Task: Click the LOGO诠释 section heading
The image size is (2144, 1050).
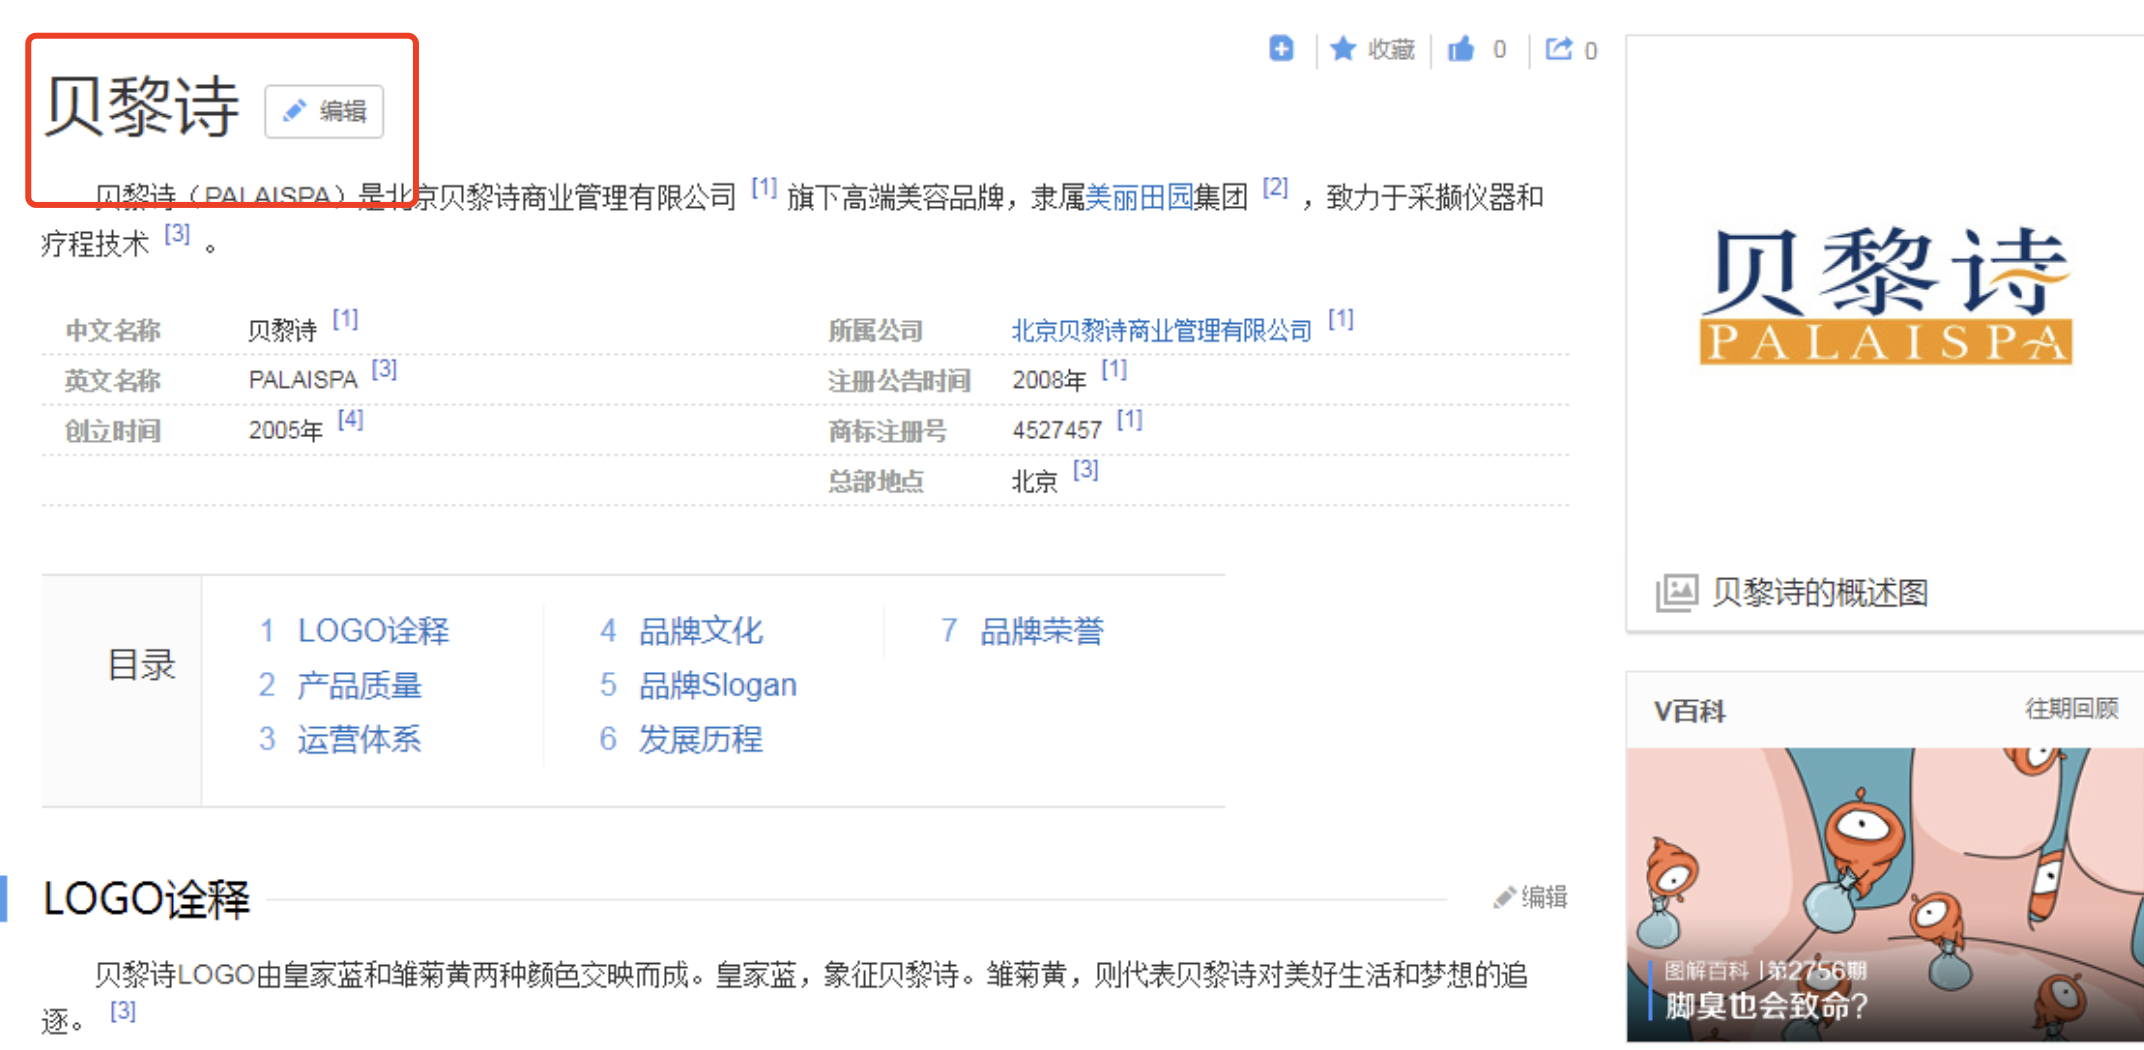Action: click(x=146, y=898)
